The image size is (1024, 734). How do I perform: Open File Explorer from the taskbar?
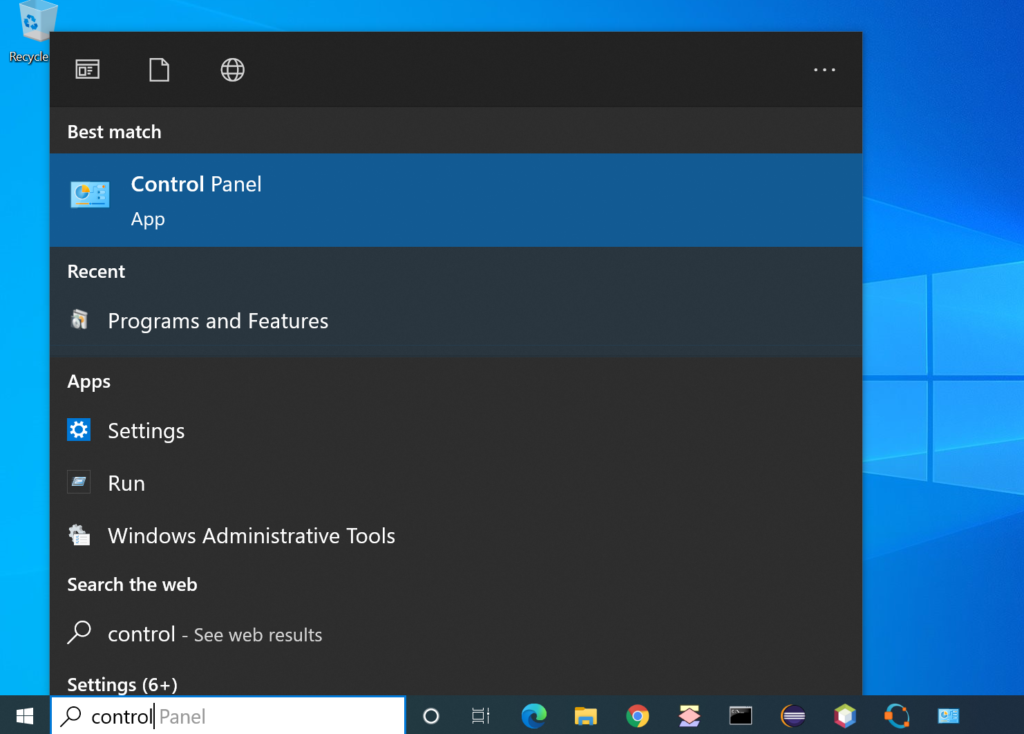click(x=586, y=716)
